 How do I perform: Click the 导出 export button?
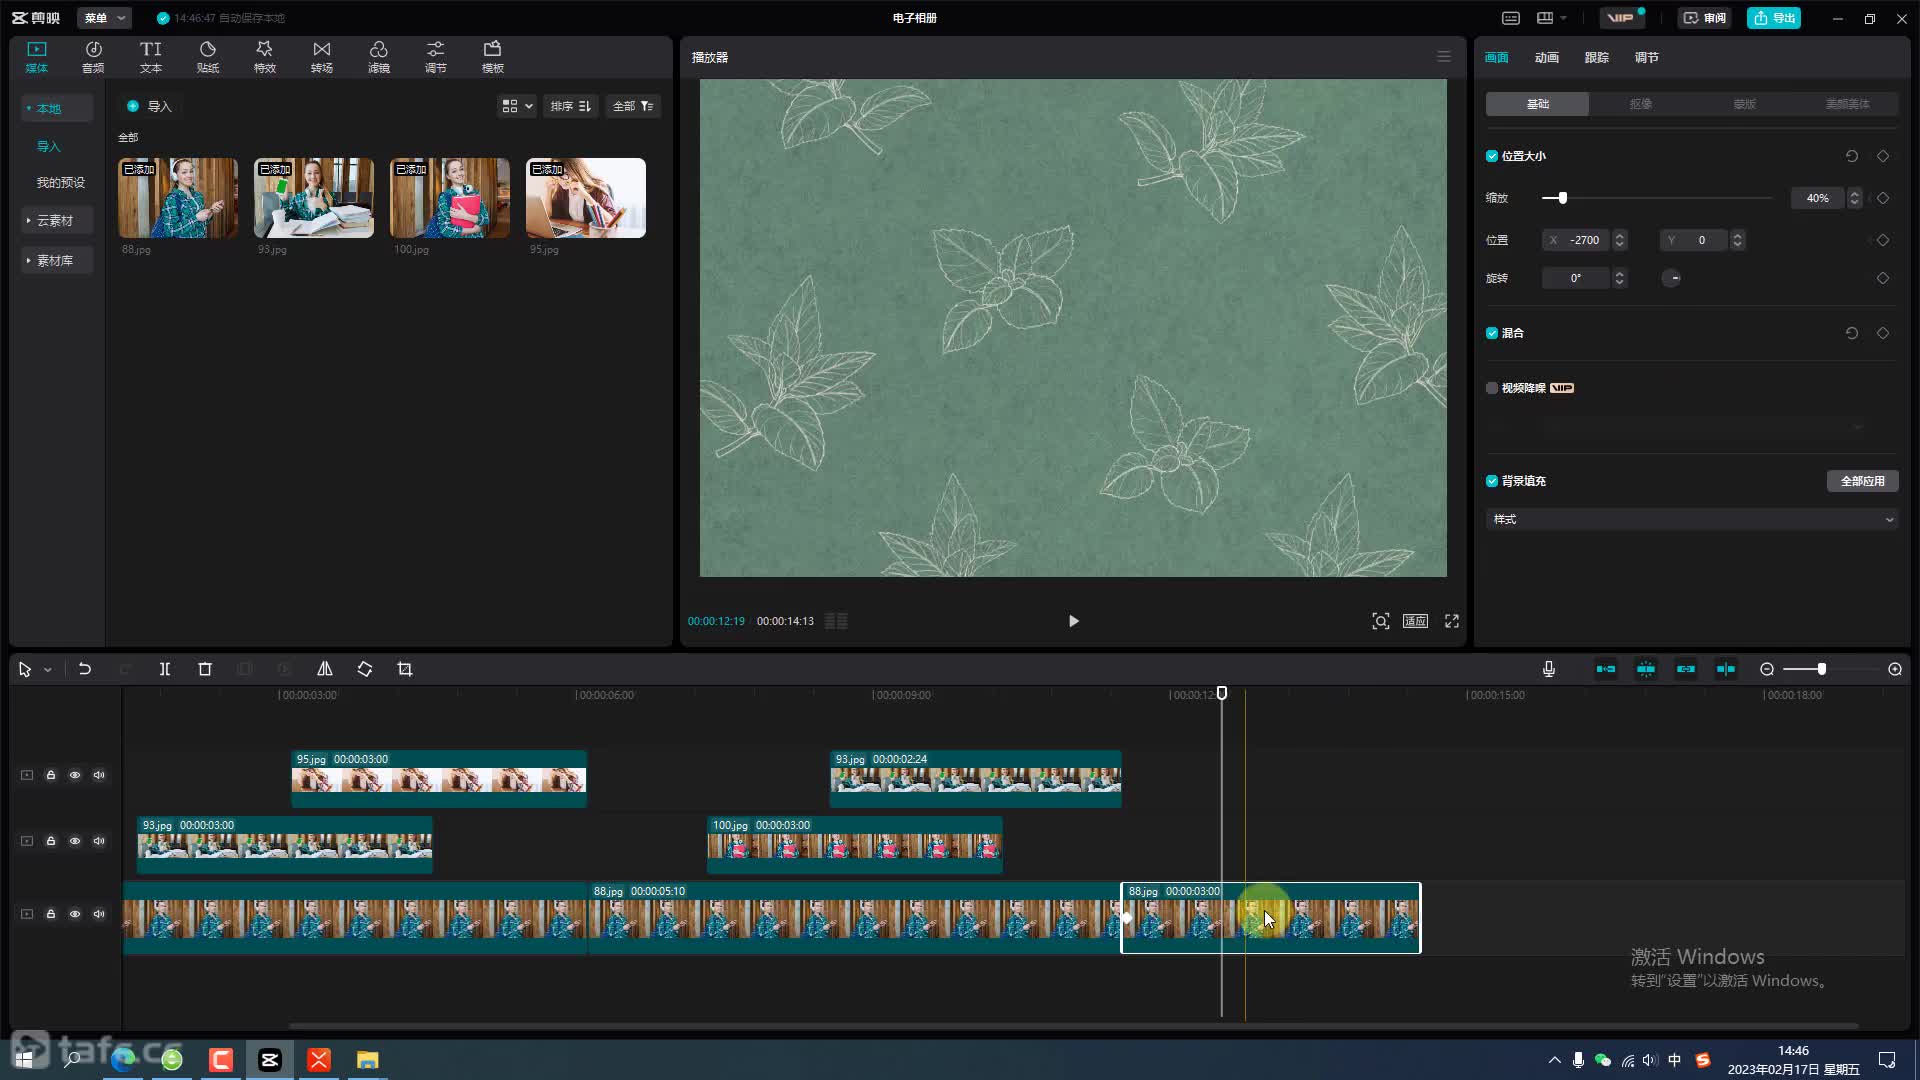click(1774, 18)
